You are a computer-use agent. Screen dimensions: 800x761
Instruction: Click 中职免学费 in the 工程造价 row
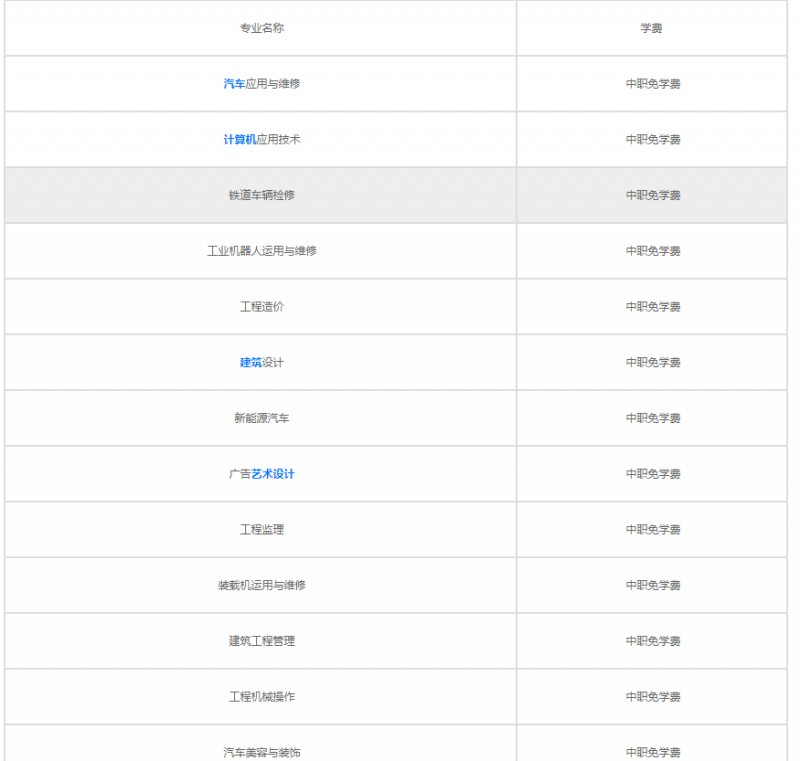tap(653, 307)
